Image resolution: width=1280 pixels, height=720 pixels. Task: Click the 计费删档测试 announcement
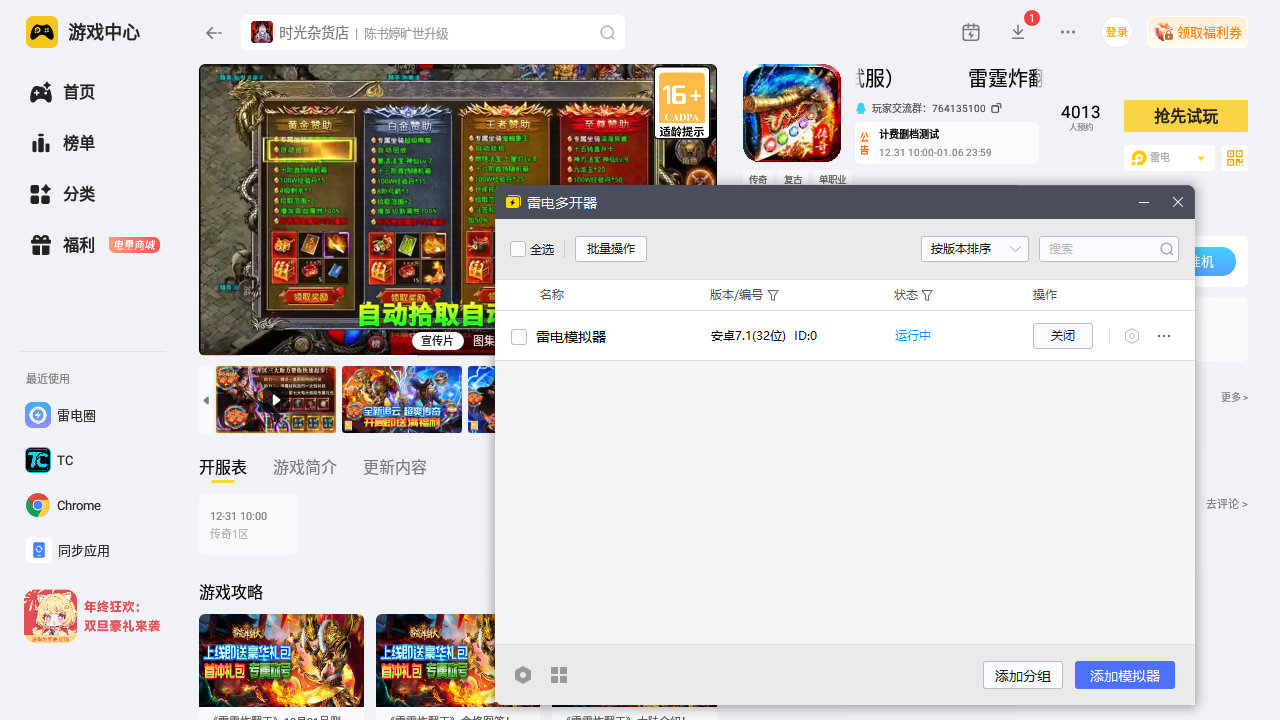pyautogui.click(x=909, y=134)
